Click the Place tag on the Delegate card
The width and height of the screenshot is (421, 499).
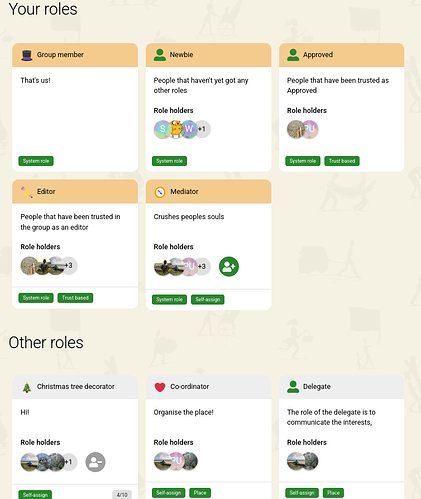(333, 493)
